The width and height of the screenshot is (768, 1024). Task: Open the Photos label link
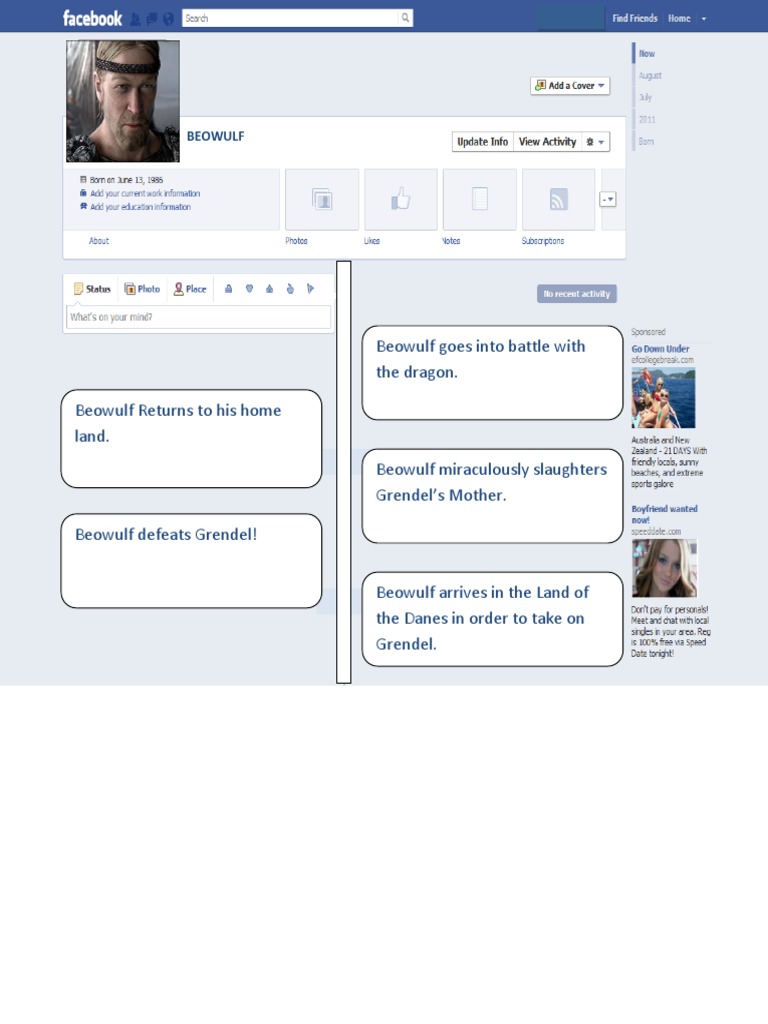(x=296, y=241)
